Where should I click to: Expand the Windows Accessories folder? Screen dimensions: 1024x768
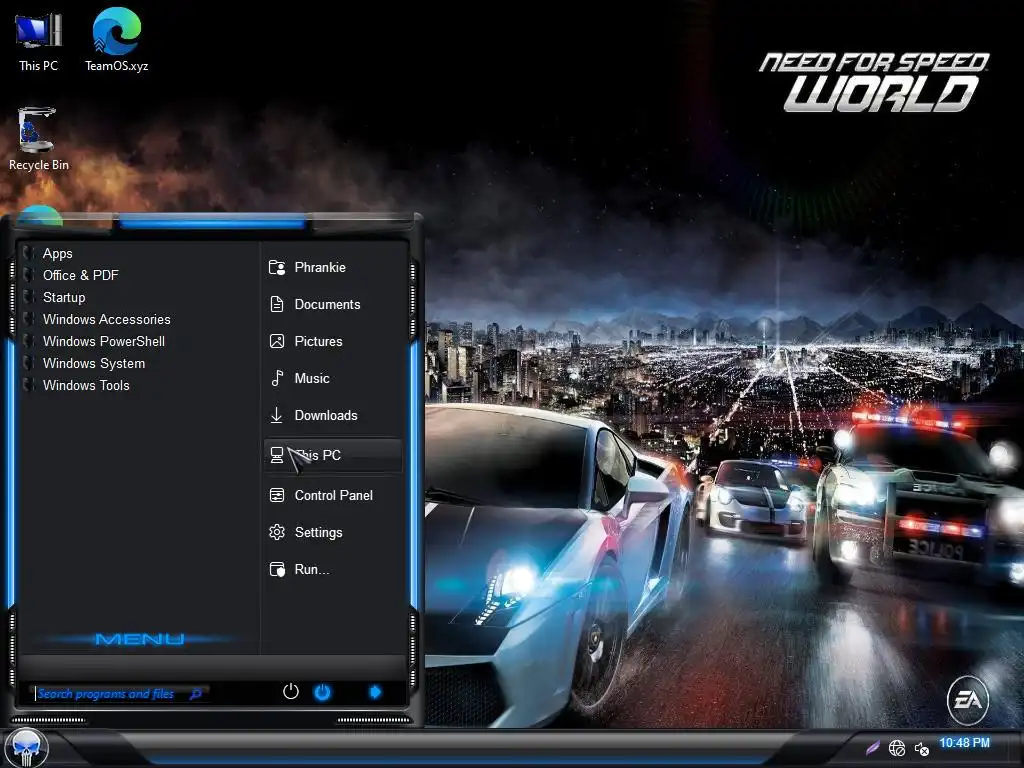click(106, 319)
